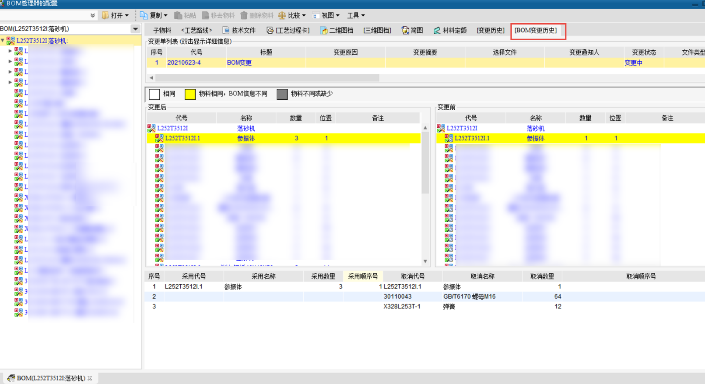Click the highlighted 采用顺序号 column header
This screenshot has width=705, height=384.
click(x=363, y=276)
